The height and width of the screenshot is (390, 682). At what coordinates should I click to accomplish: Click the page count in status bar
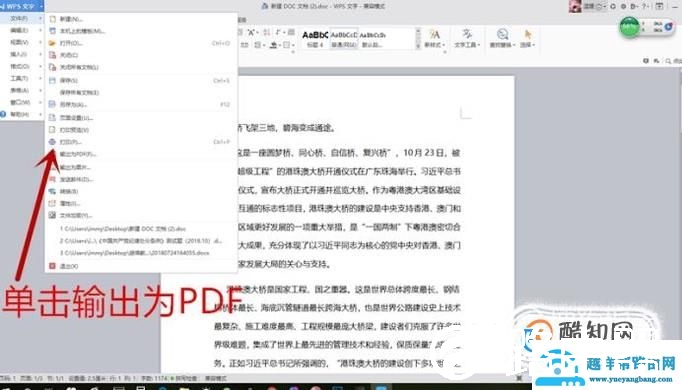click(32, 378)
